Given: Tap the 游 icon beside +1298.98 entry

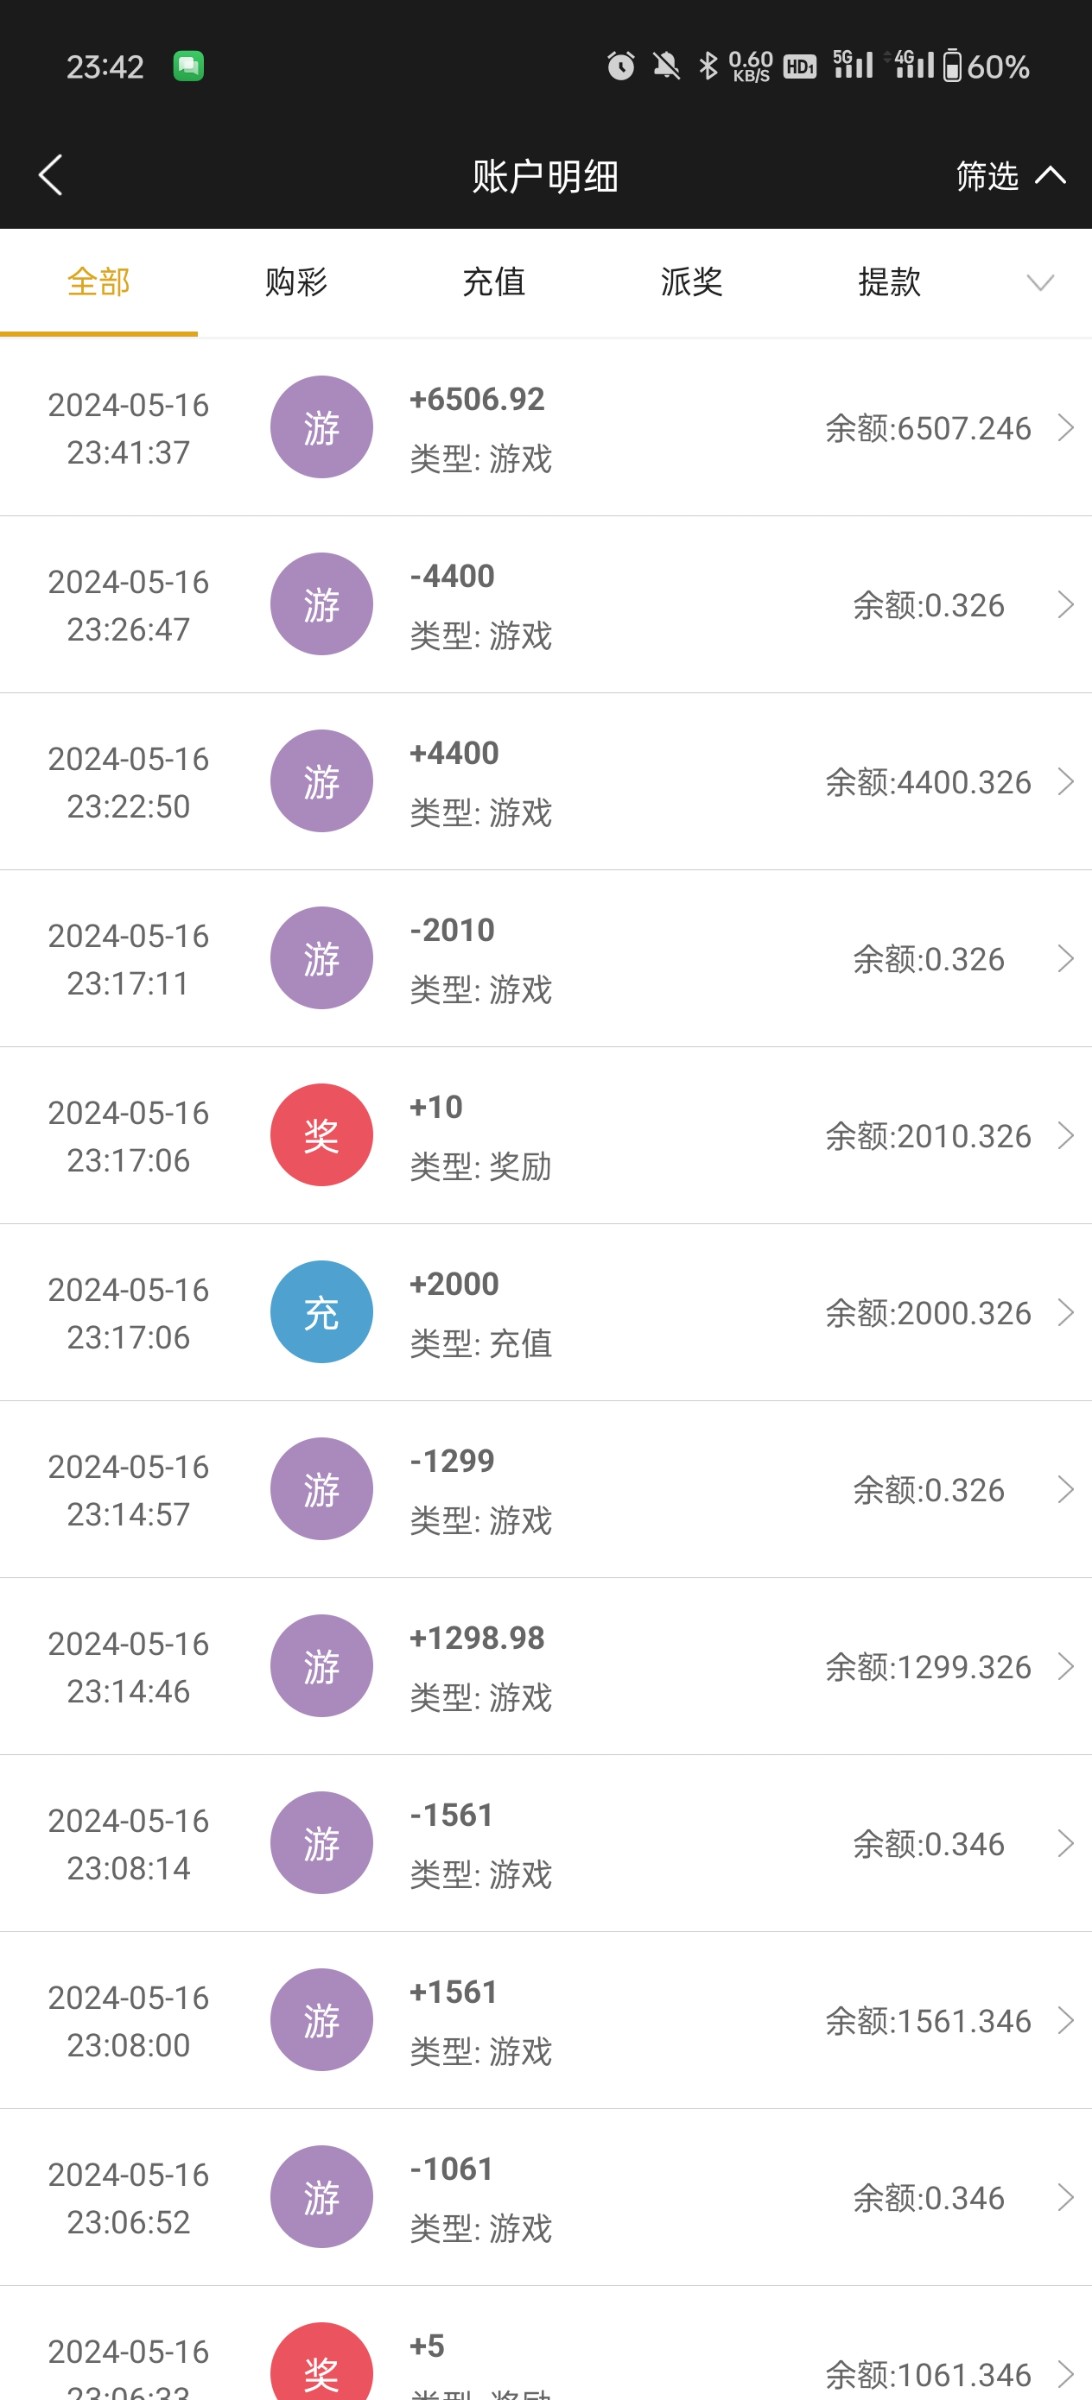Looking at the screenshot, I should point(321,1666).
